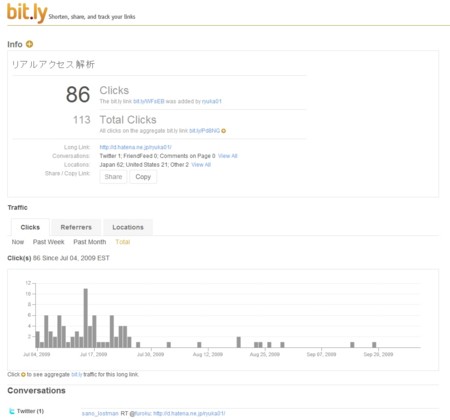The height and width of the screenshot is (420, 450).
Task: Click the Aug 12, 2009 axis label
Action: pos(208,354)
